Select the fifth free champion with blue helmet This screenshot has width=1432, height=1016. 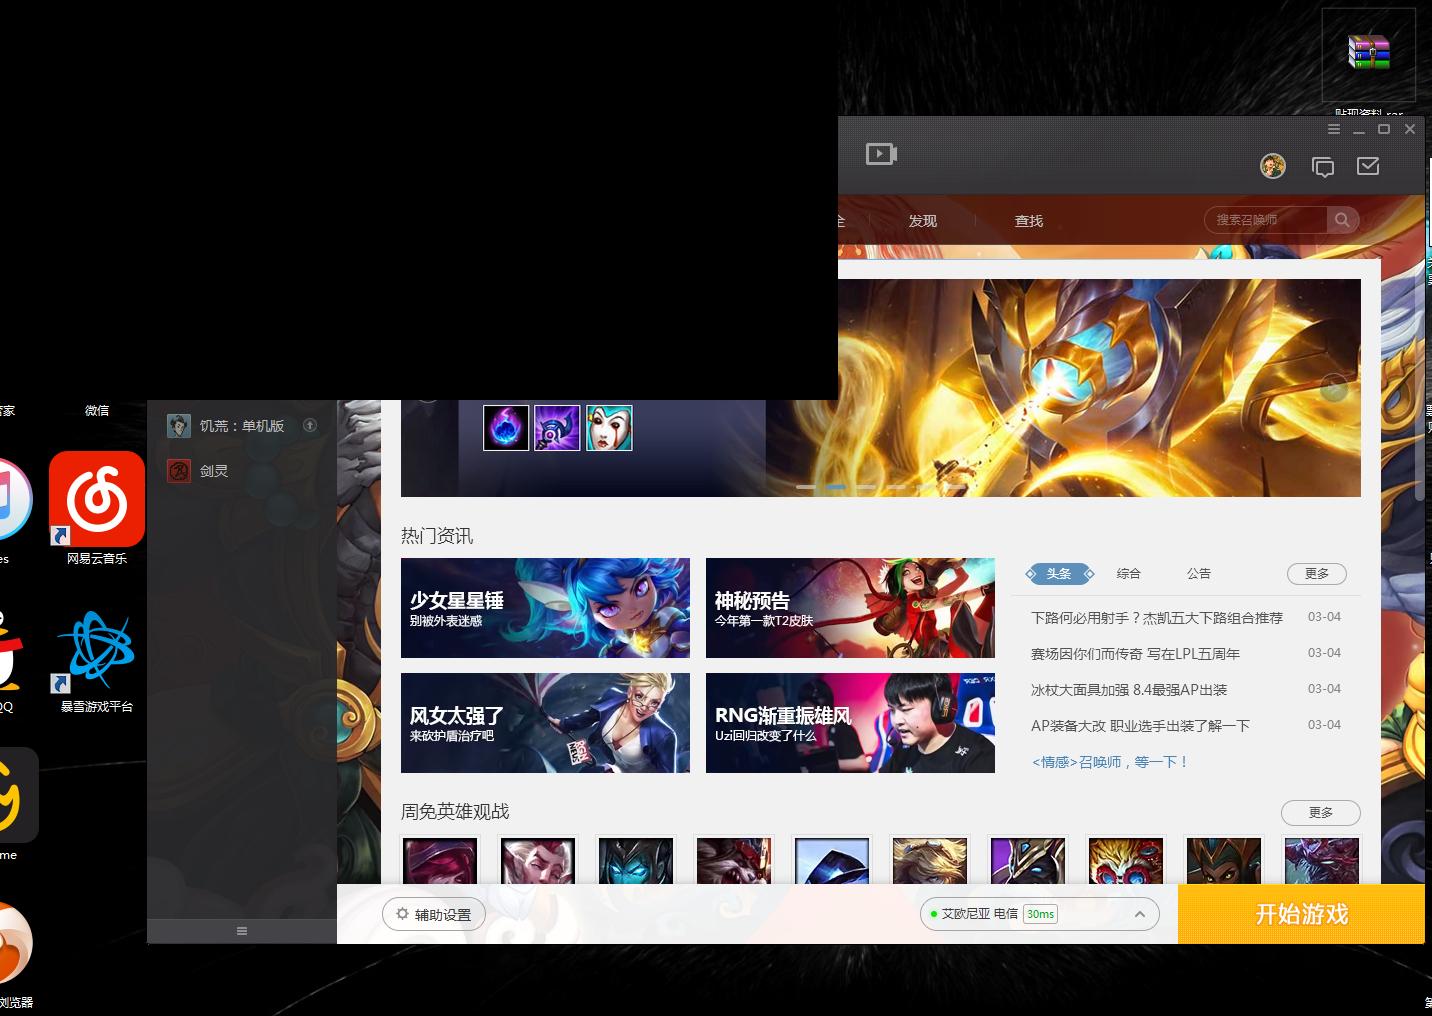[832, 861]
